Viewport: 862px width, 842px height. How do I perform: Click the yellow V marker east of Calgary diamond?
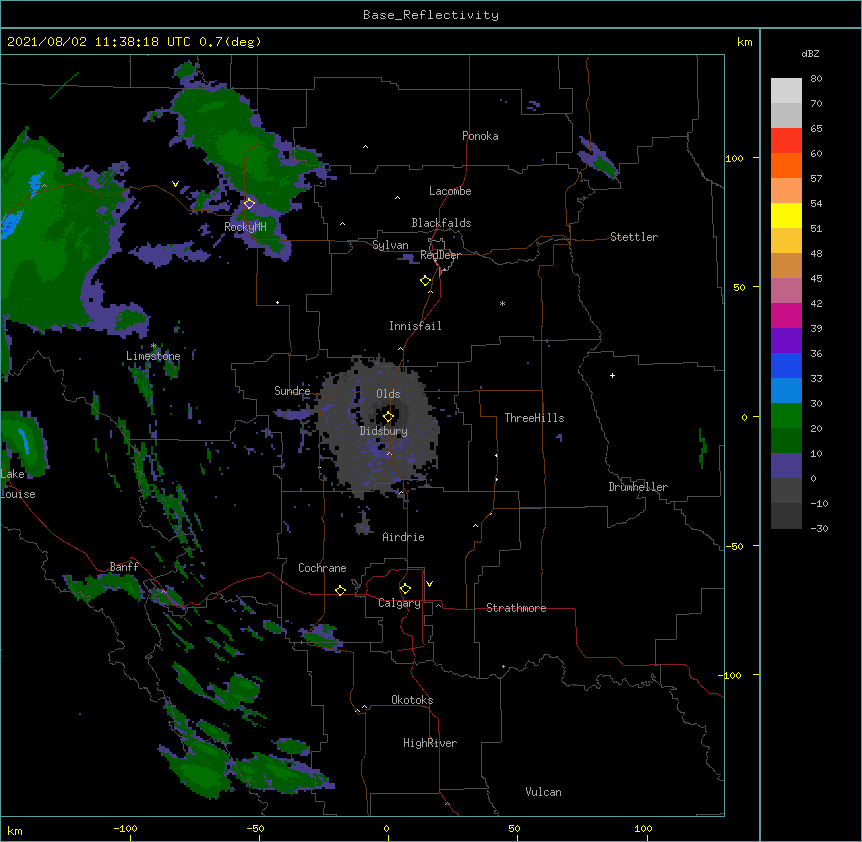click(429, 584)
